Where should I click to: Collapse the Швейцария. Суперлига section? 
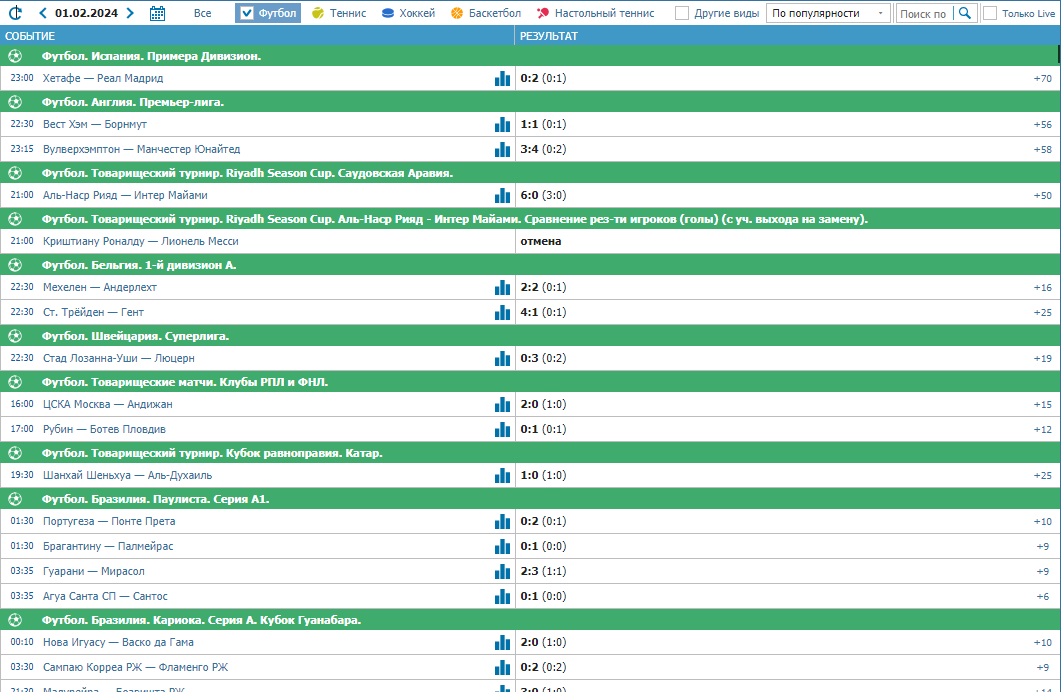pyautogui.click(x=530, y=336)
